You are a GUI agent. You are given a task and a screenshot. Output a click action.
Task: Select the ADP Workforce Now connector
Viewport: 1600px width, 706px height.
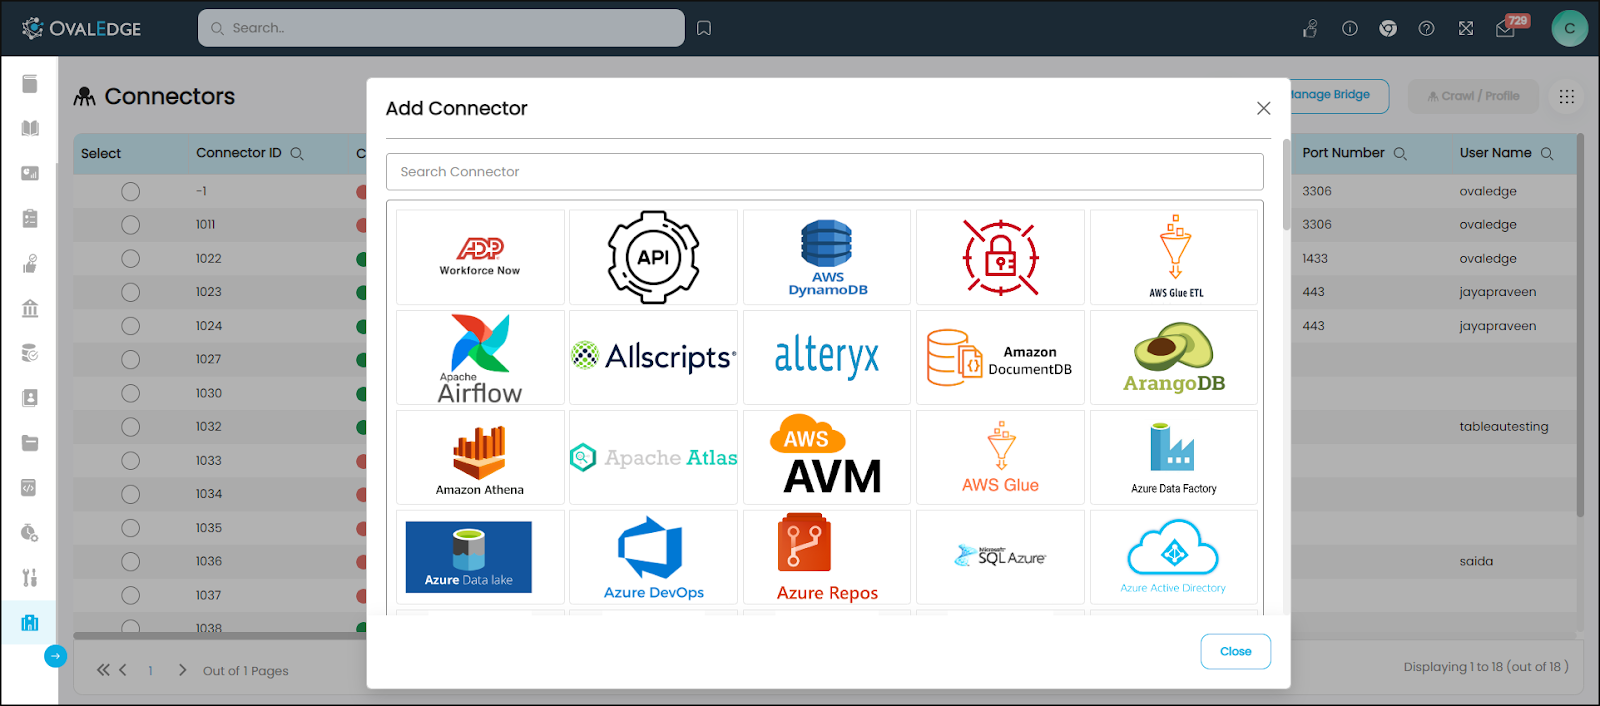[x=480, y=257]
